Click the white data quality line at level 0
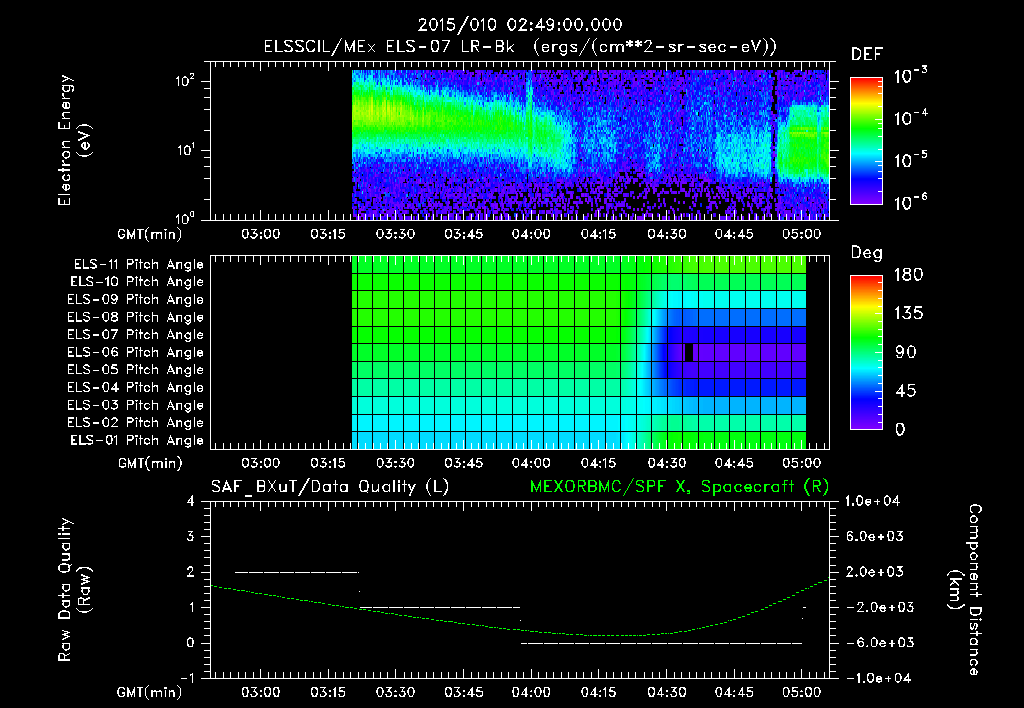The image size is (1024, 708). pos(662,643)
